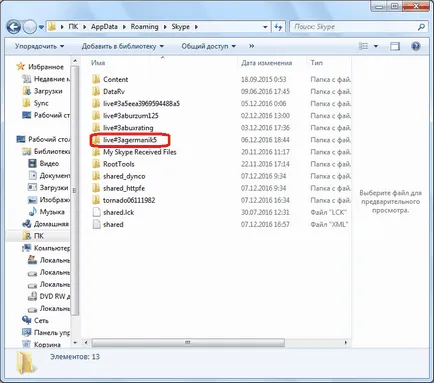Screen dimensions: 434x383
Task: Open the Общий доступ menu
Action: tap(208, 46)
